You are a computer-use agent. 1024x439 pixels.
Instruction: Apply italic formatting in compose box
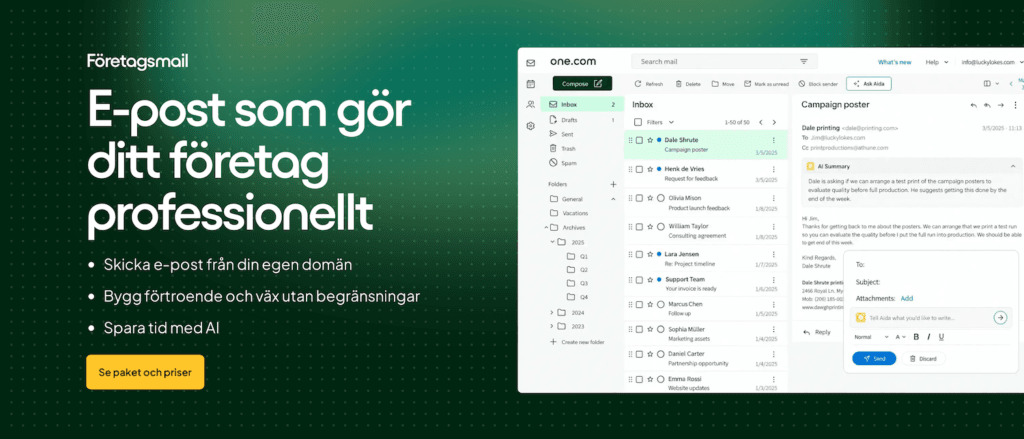pos(929,337)
